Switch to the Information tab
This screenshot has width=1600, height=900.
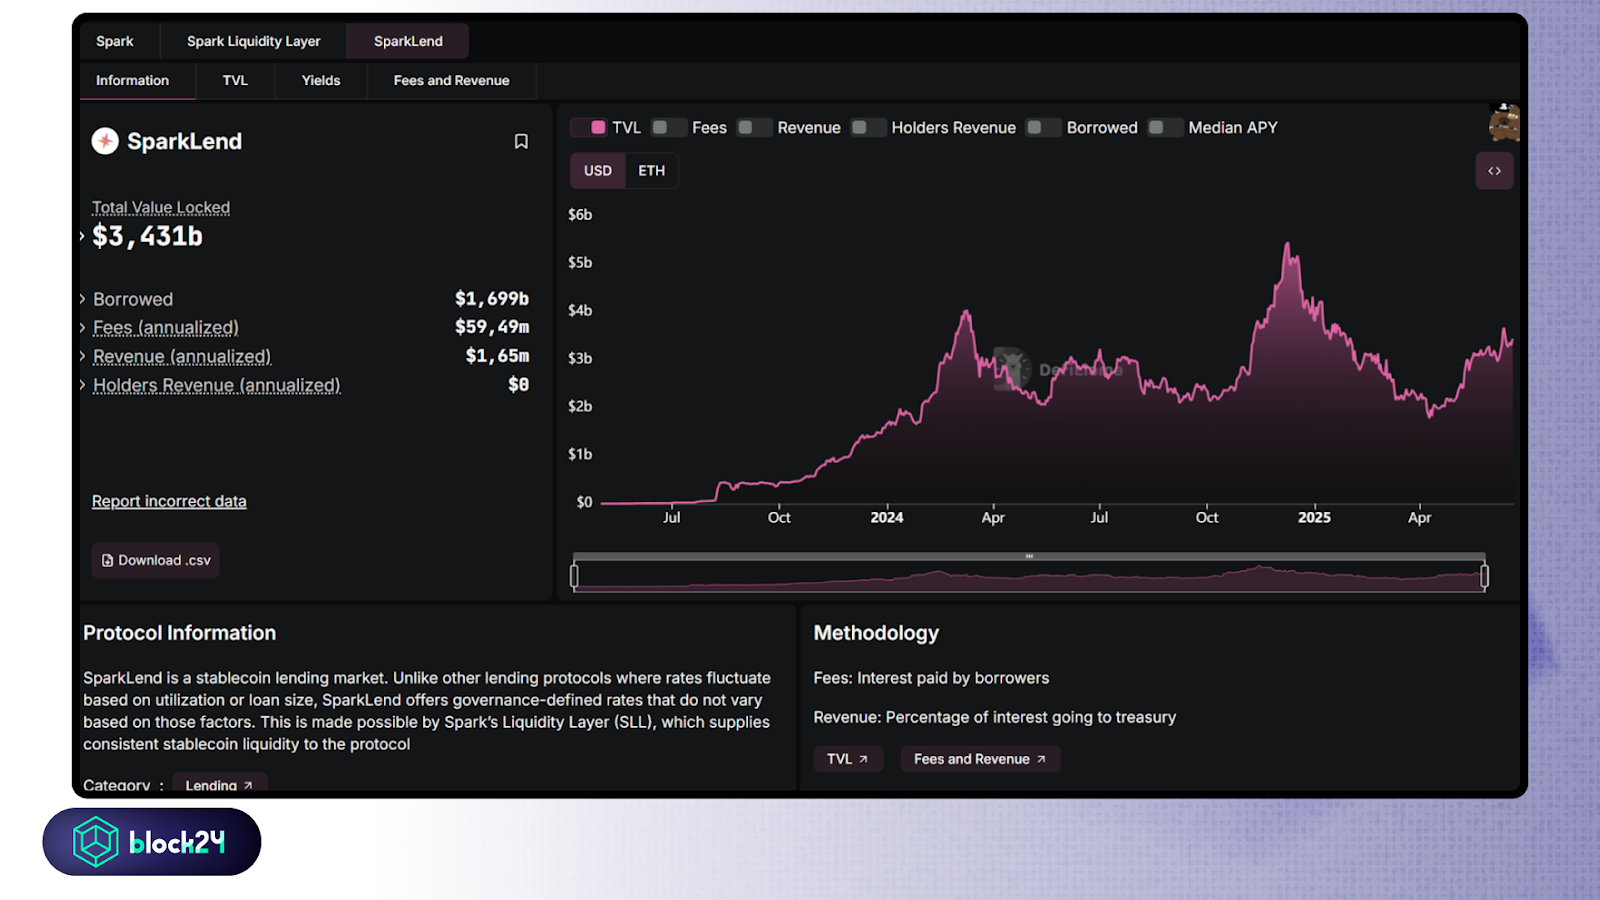point(133,80)
